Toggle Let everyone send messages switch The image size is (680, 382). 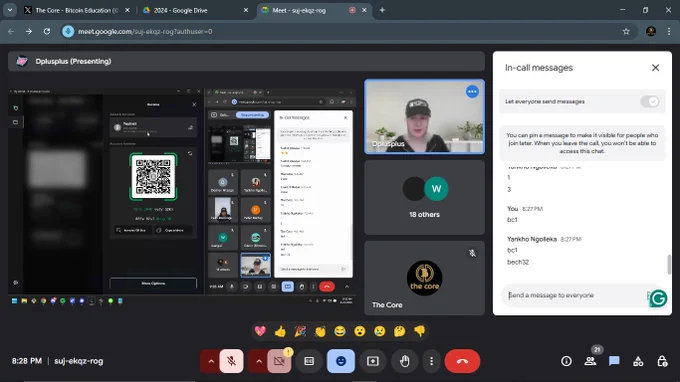tap(650, 101)
